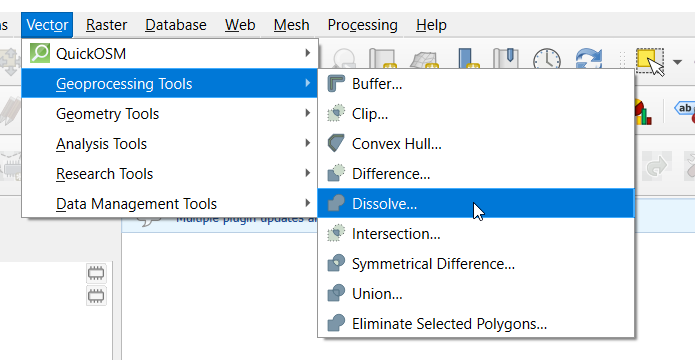The height and width of the screenshot is (360, 695).
Task: Choose Dissolve... tool
Action: [476, 203]
